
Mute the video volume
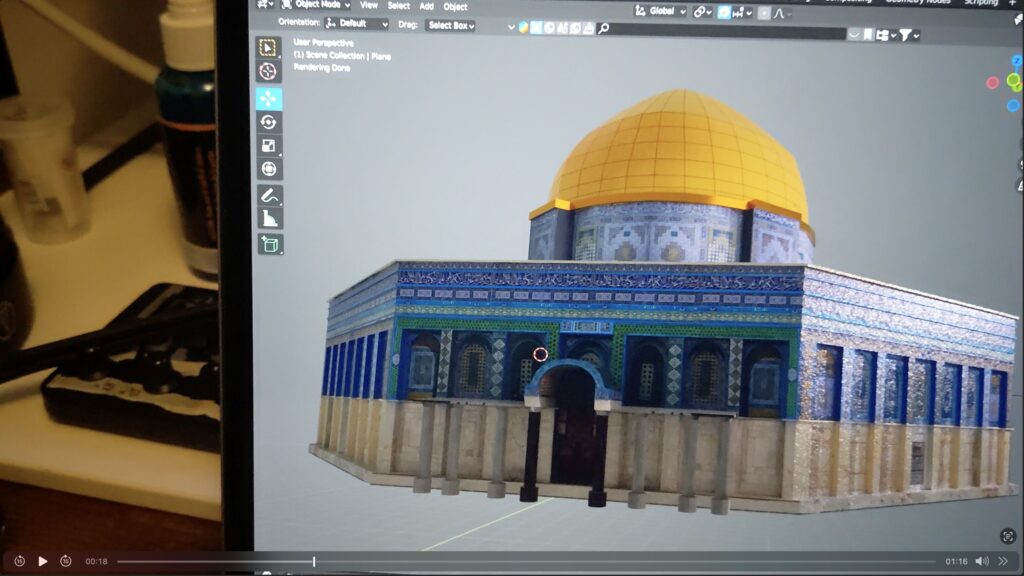tap(982, 561)
